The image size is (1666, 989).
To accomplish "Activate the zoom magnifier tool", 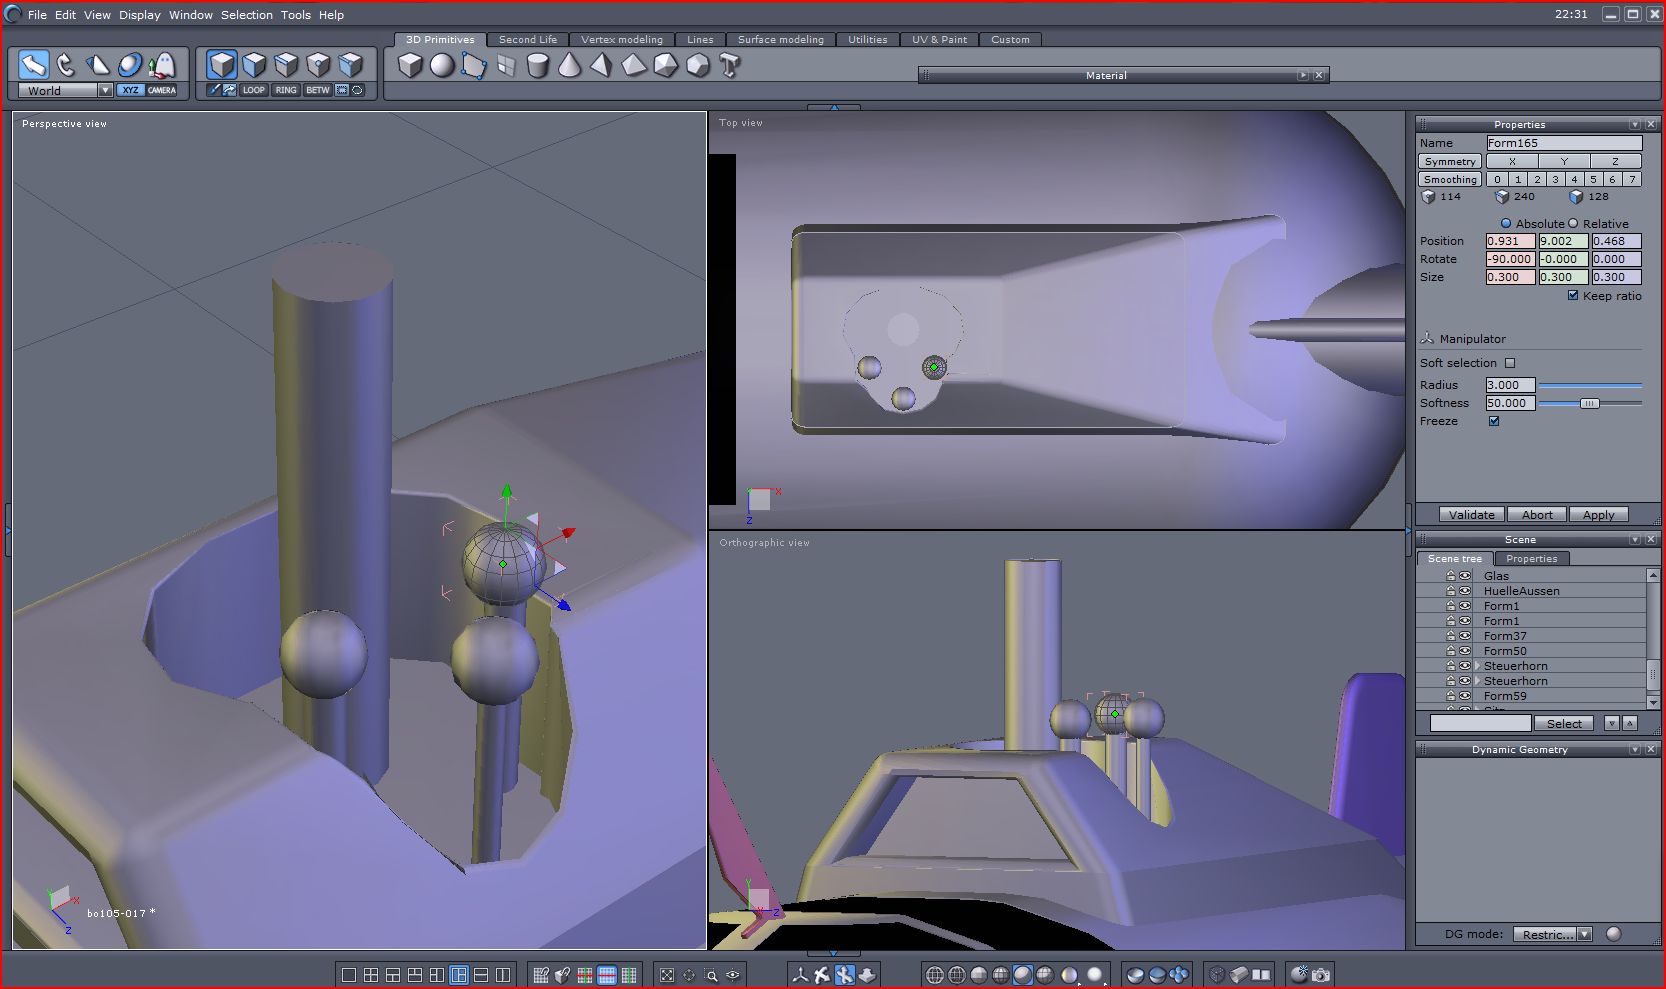I will [711, 975].
